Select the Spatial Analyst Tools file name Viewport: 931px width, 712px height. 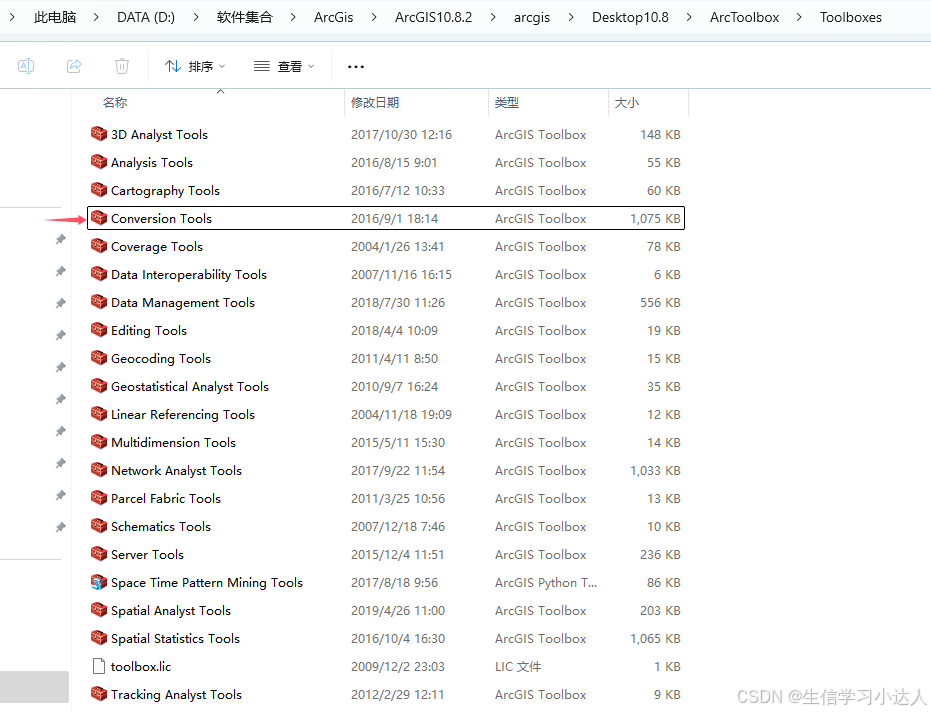pyautogui.click(x=171, y=610)
